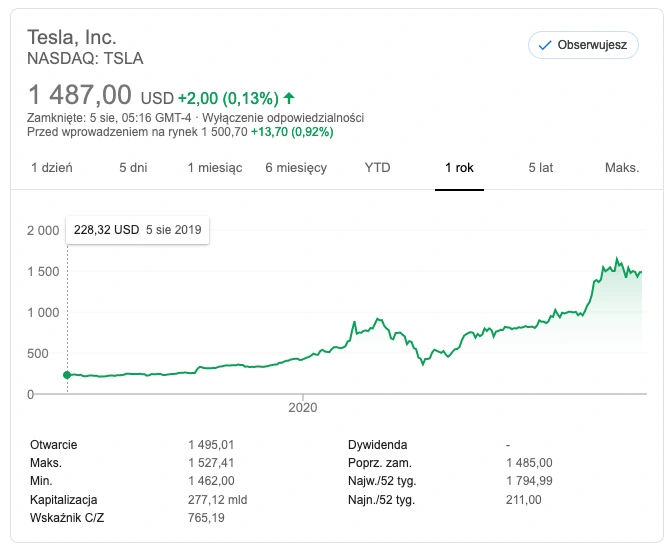
Task: Click the Wskaźnik C/Z label
Action: [x=67, y=518]
